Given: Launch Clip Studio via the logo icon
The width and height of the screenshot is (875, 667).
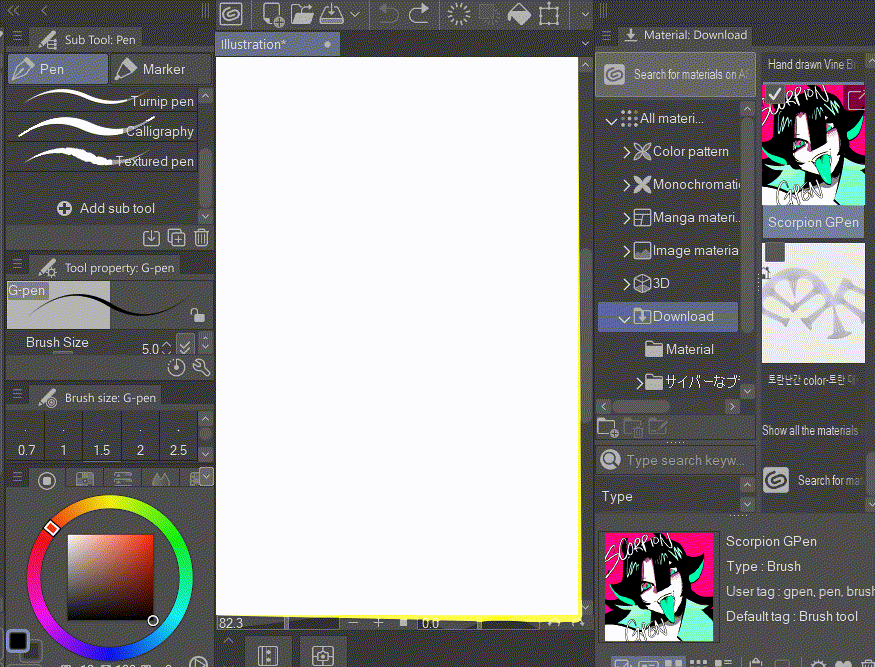Looking at the screenshot, I should [230, 13].
